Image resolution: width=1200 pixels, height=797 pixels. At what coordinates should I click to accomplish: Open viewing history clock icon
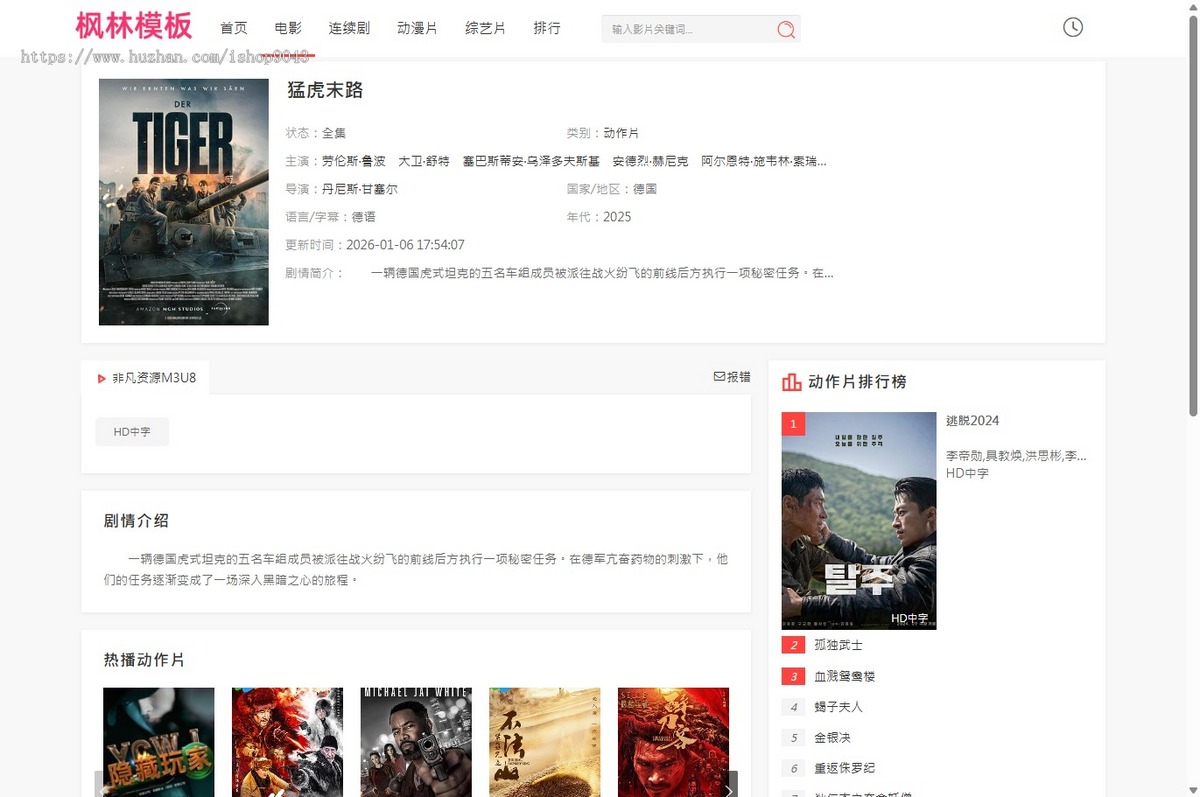coord(1073,27)
